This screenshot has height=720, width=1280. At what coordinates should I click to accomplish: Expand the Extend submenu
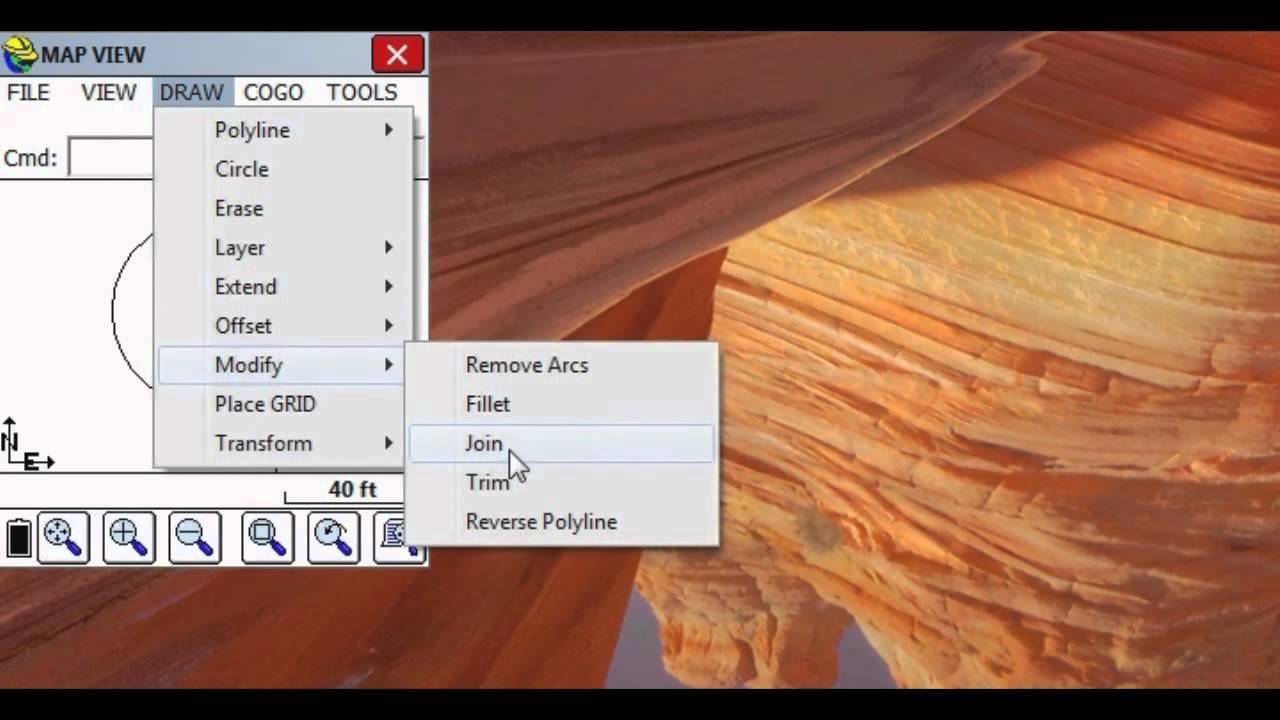[x=283, y=286]
